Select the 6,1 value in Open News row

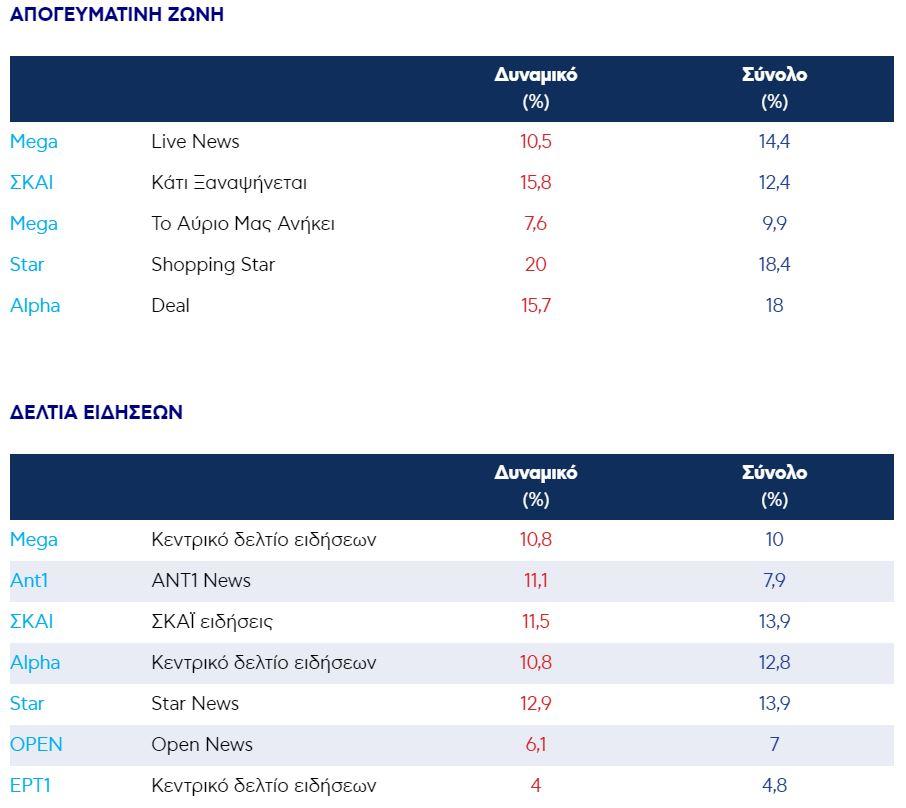[536, 745]
